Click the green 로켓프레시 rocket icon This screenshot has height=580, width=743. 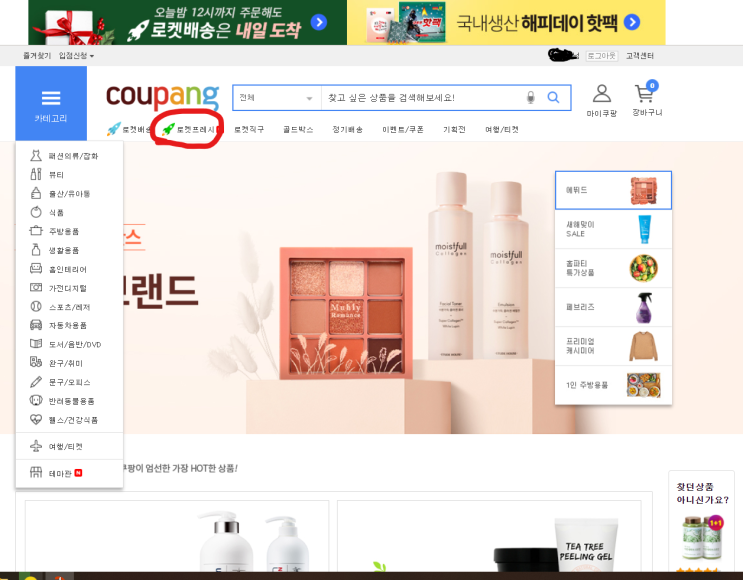tap(168, 129)
